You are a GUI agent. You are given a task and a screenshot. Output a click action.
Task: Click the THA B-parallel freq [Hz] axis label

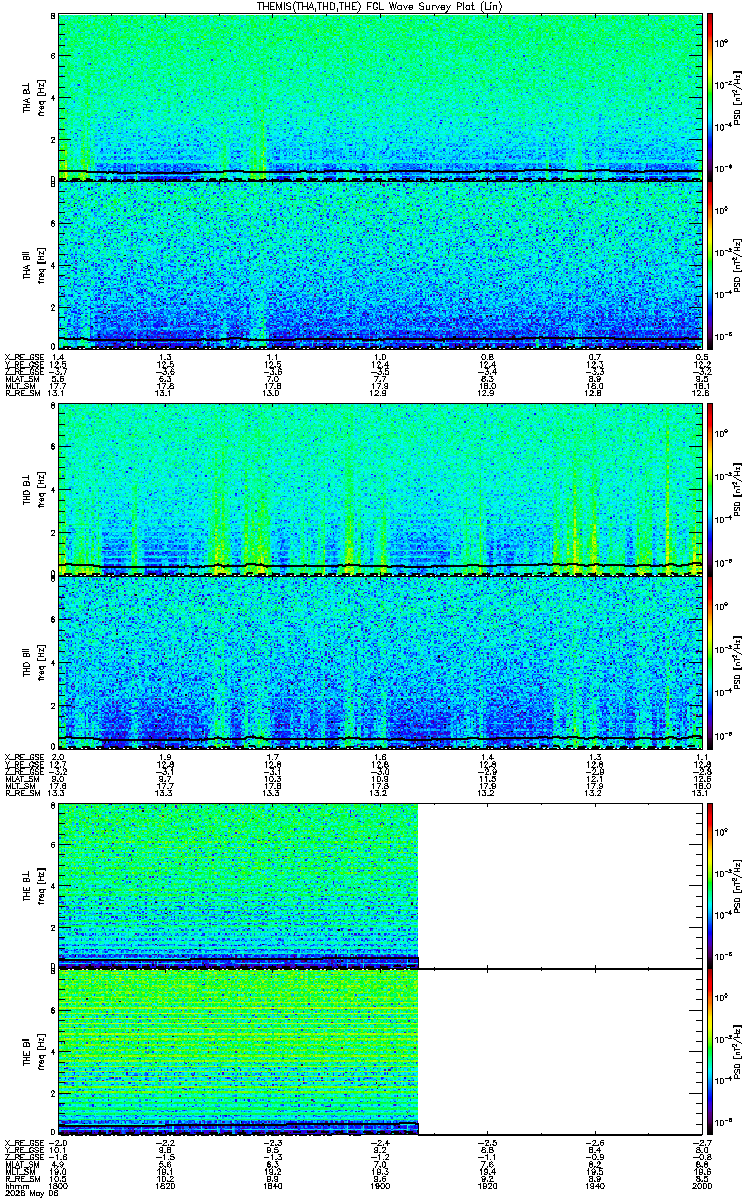point(40,265)
